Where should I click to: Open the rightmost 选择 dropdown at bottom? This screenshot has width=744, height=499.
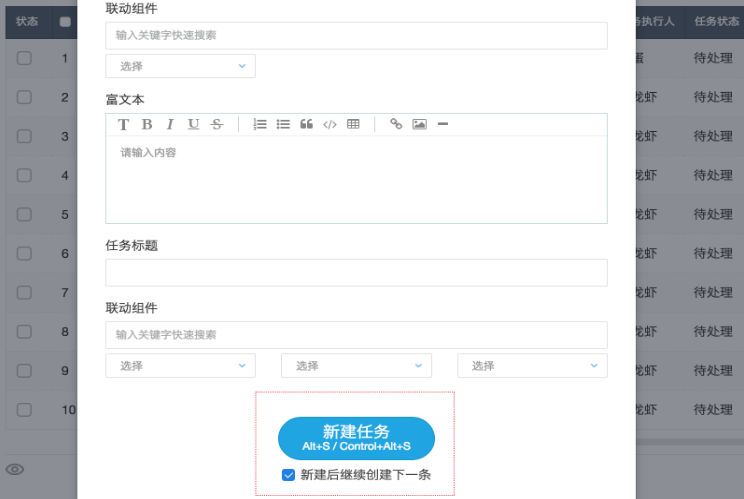coord(532,366)
